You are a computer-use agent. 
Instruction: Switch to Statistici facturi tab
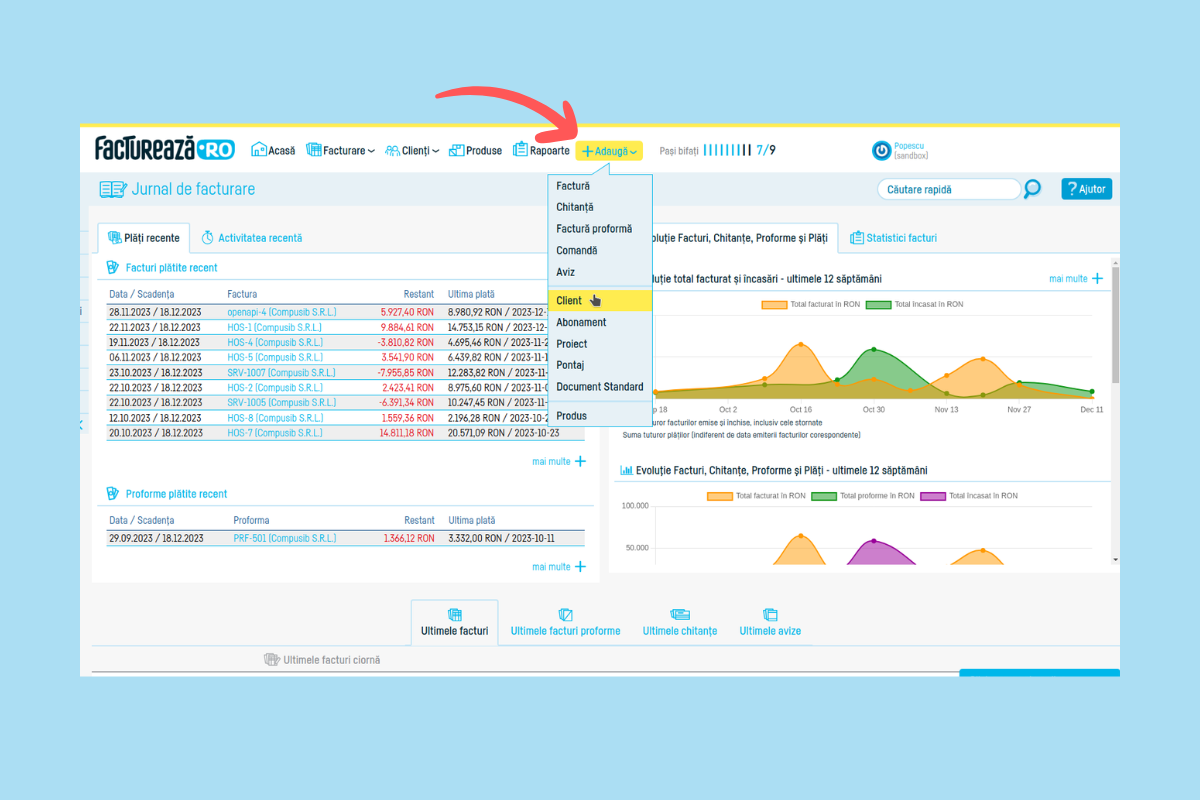coord(893,238)
